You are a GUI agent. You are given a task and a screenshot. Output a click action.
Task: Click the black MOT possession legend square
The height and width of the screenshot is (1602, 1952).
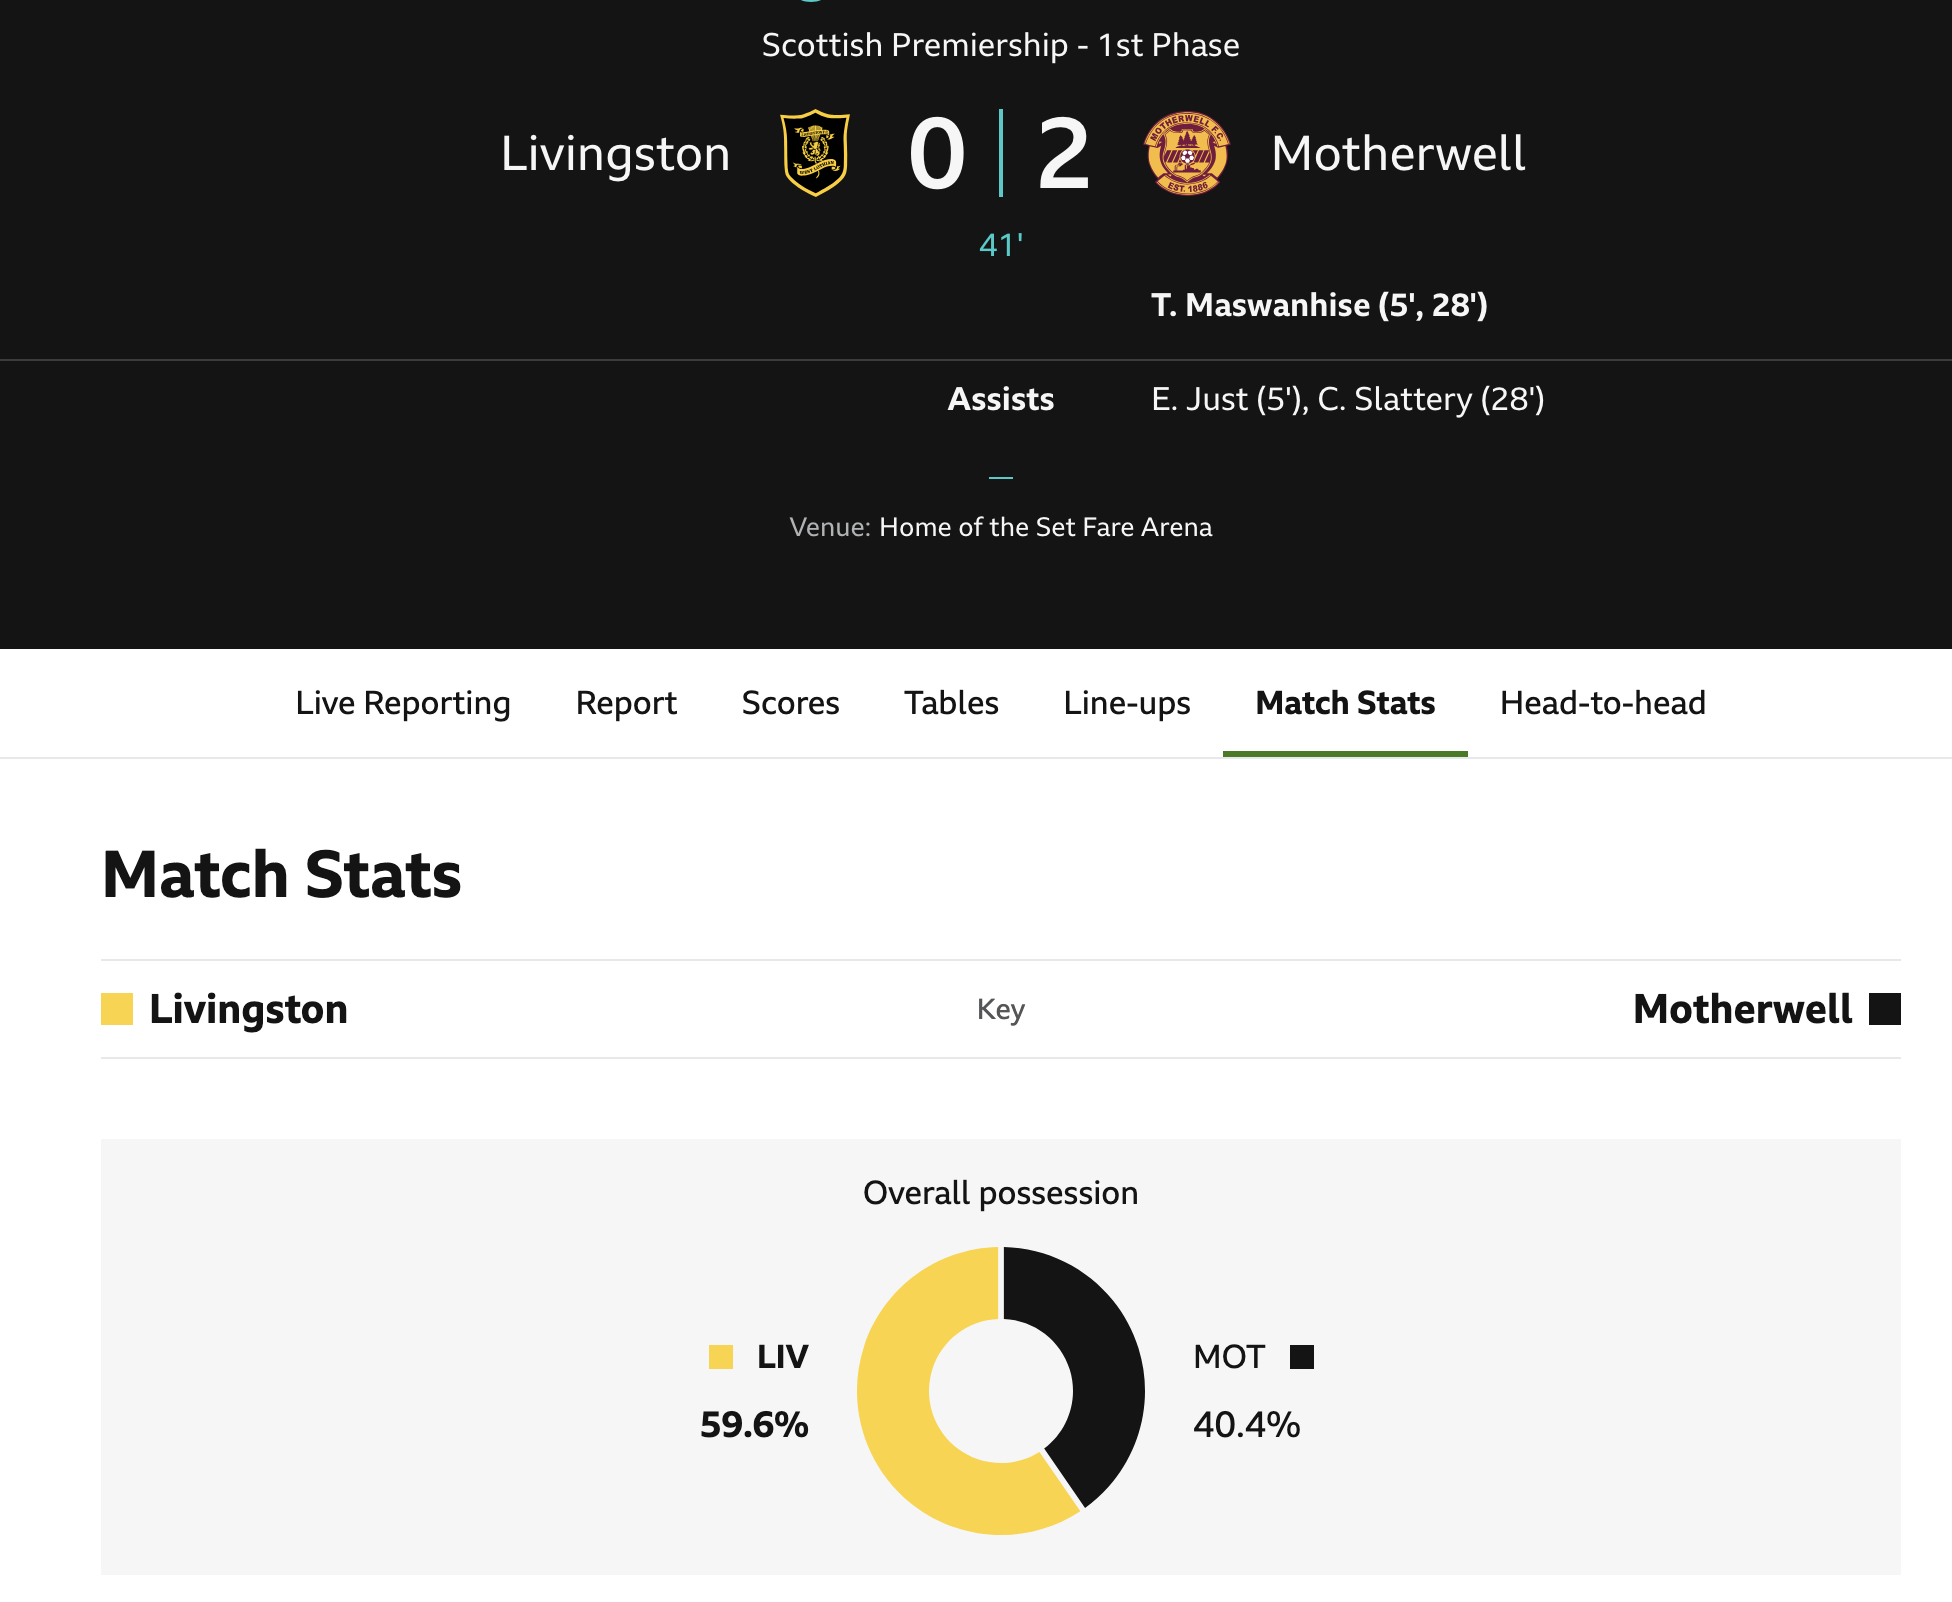click(x=1301, y=1357)
